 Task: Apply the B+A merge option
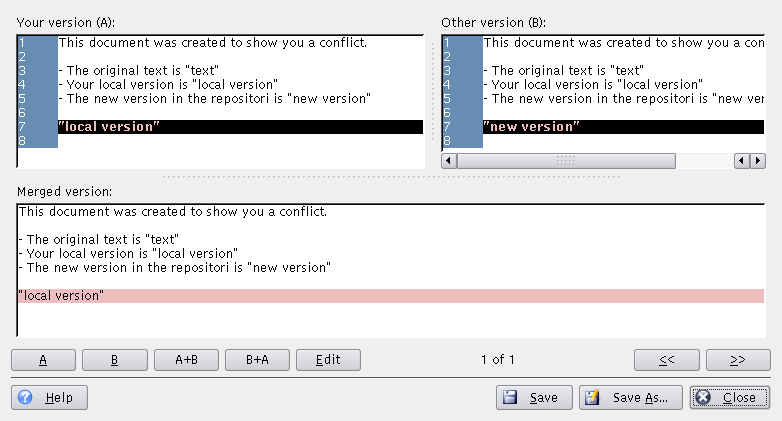[257, 360]
